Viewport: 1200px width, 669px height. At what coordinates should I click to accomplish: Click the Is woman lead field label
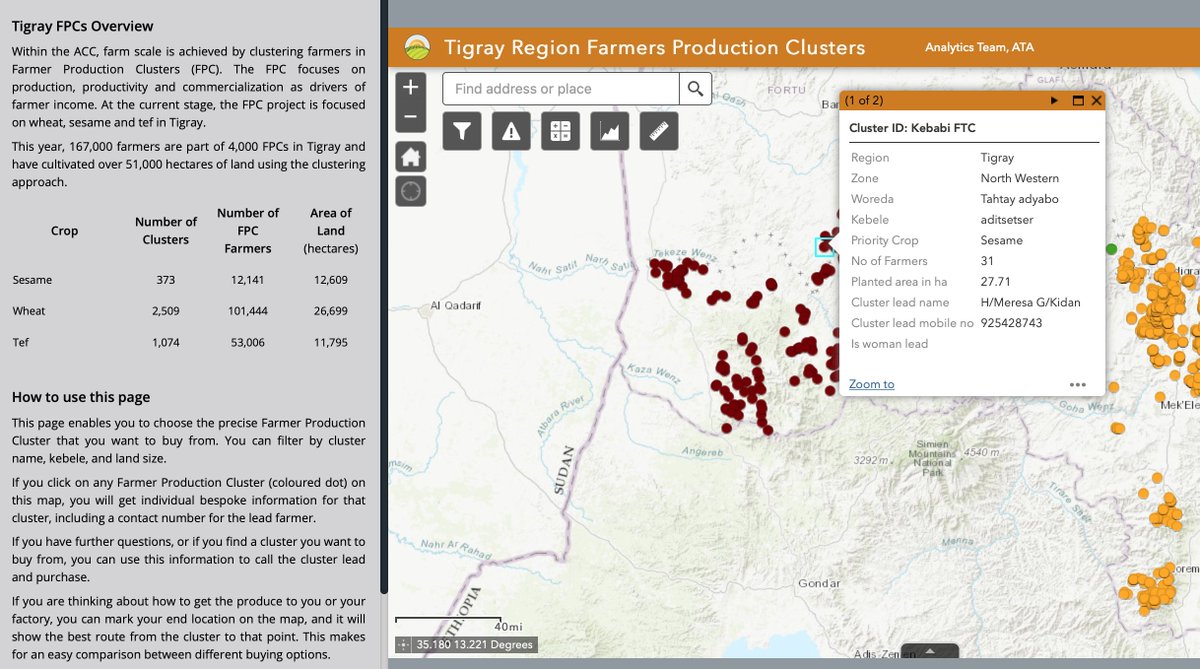889,344
